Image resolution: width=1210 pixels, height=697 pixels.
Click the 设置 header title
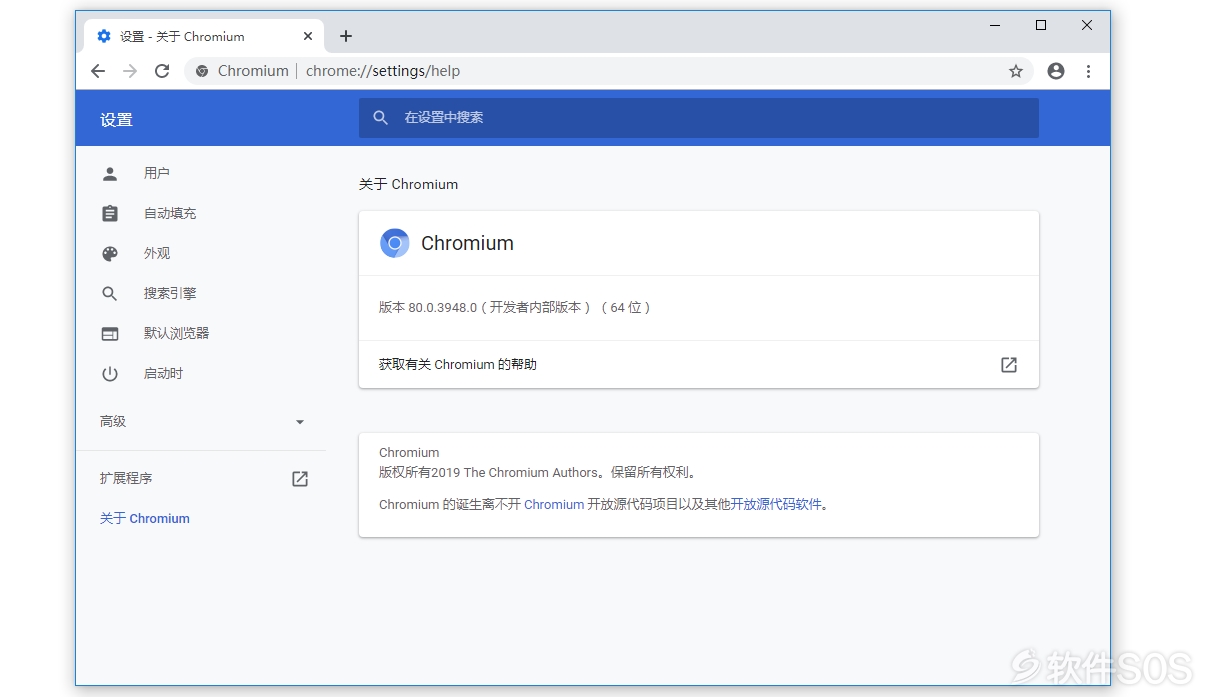coord(116,120)
